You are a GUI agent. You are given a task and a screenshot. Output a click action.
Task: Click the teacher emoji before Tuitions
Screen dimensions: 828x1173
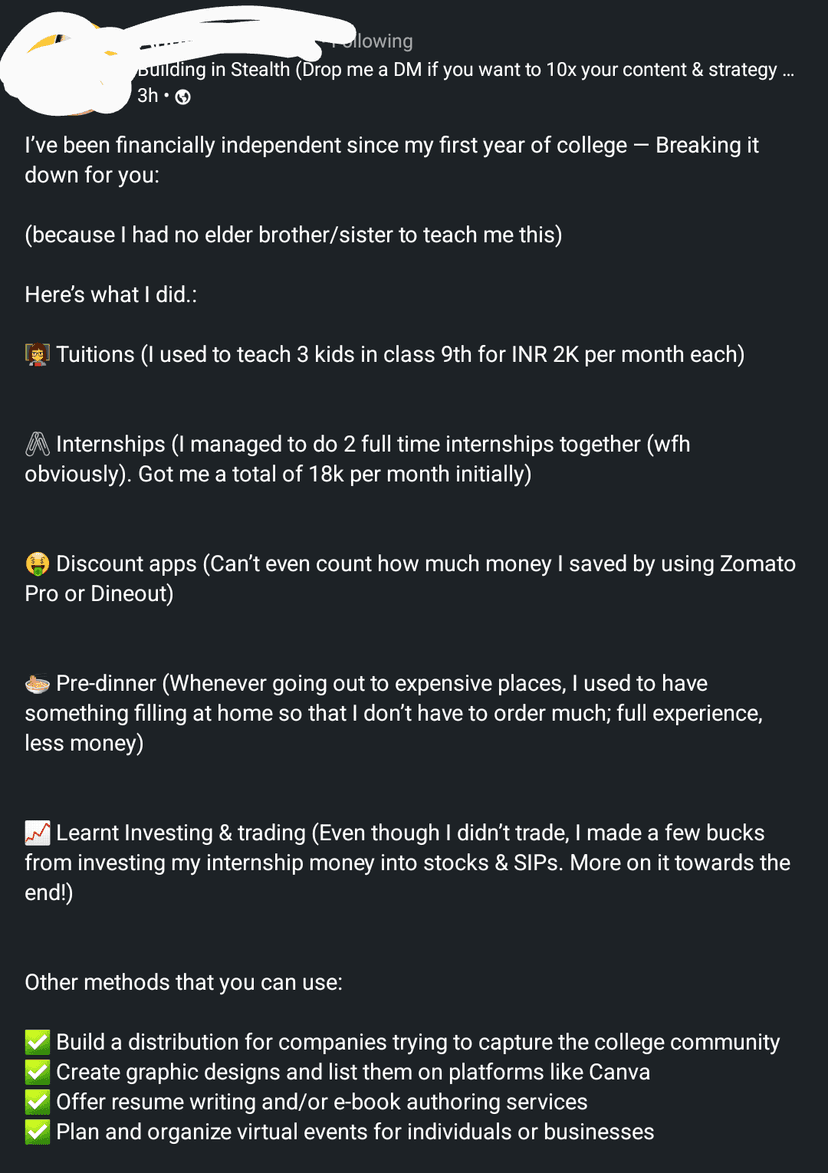37,354
